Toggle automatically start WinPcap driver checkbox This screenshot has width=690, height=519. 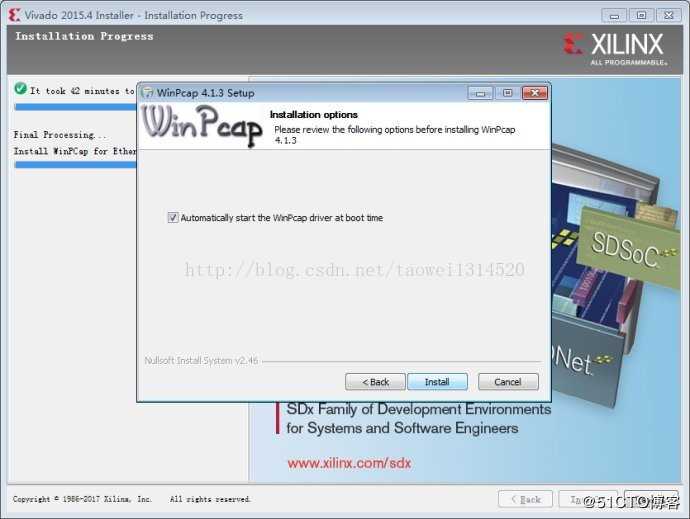click(173, 217)
